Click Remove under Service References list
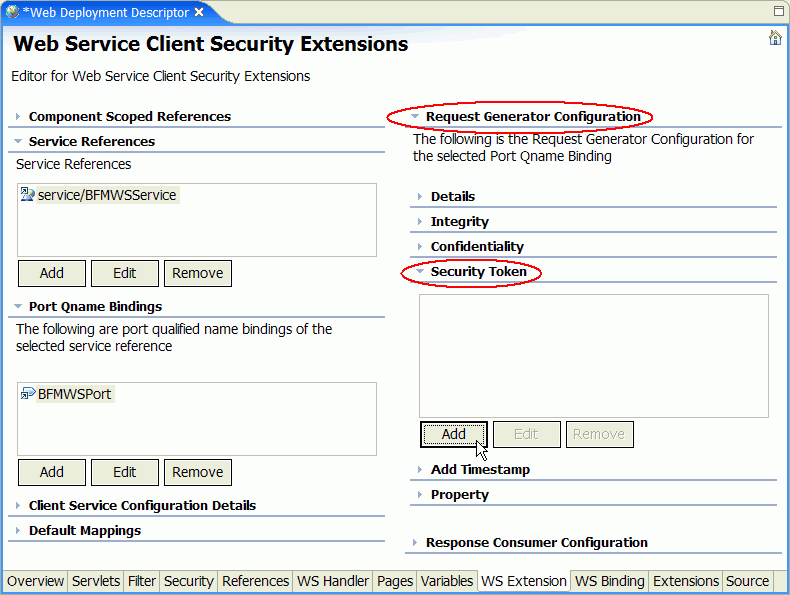 pyautogui.click(x=198, y=273)
